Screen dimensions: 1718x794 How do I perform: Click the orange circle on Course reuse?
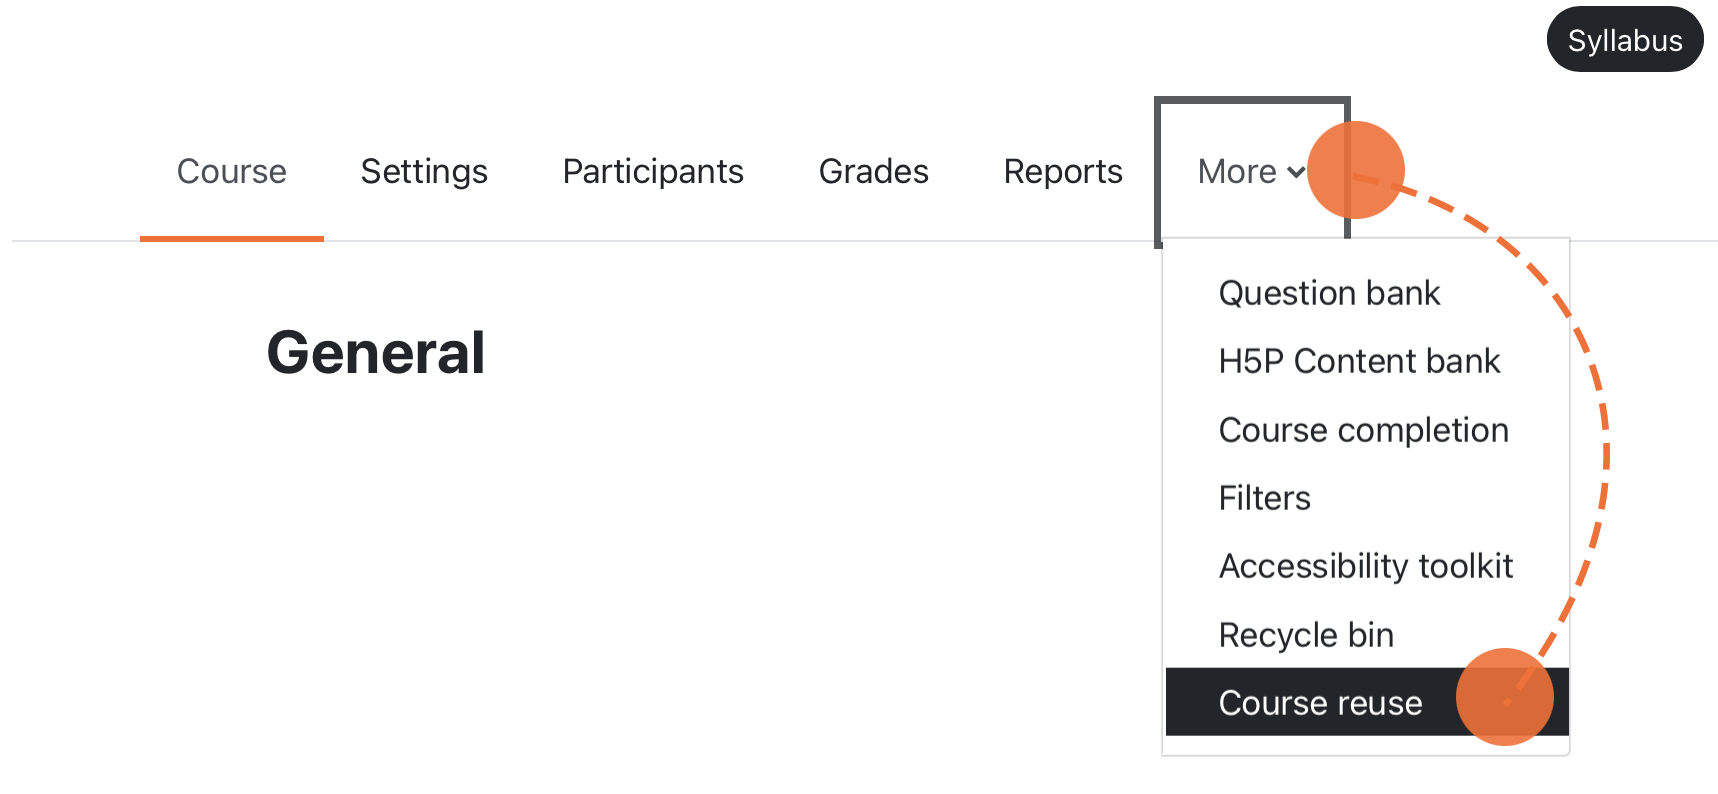pos(1506,697)
